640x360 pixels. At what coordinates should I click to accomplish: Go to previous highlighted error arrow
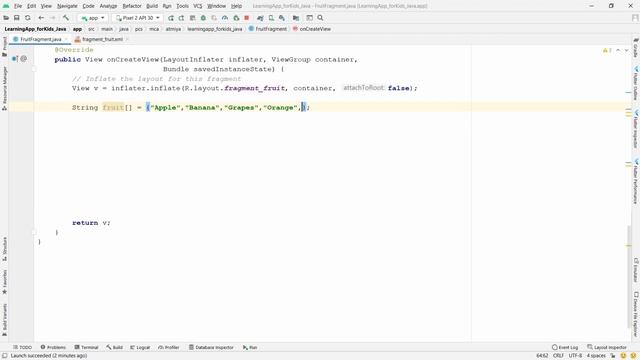[618, 50]
